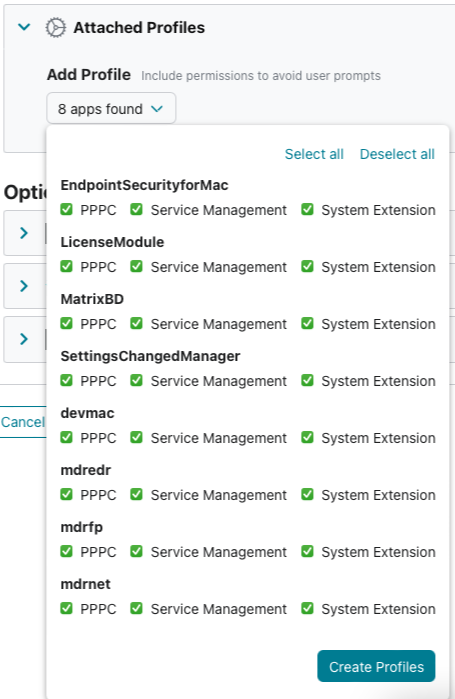Uncheck System Extension for SettingsChangedManager

click(307, 380)
